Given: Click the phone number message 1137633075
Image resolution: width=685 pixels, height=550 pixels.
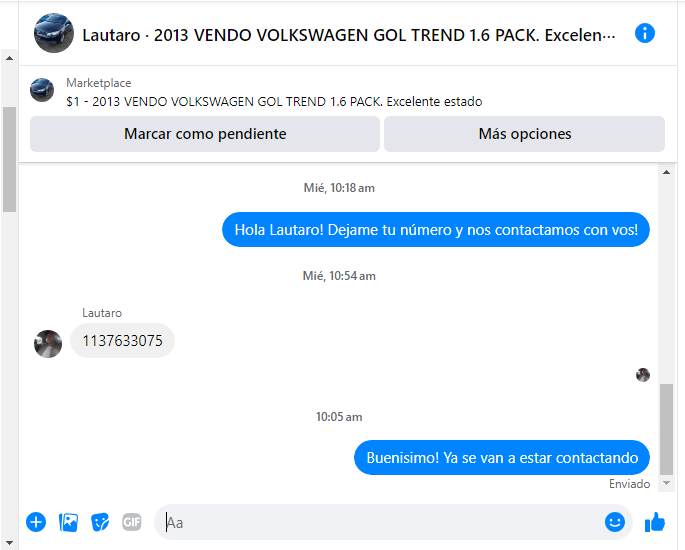Looking at the screenshot, I should coord(122,341).
